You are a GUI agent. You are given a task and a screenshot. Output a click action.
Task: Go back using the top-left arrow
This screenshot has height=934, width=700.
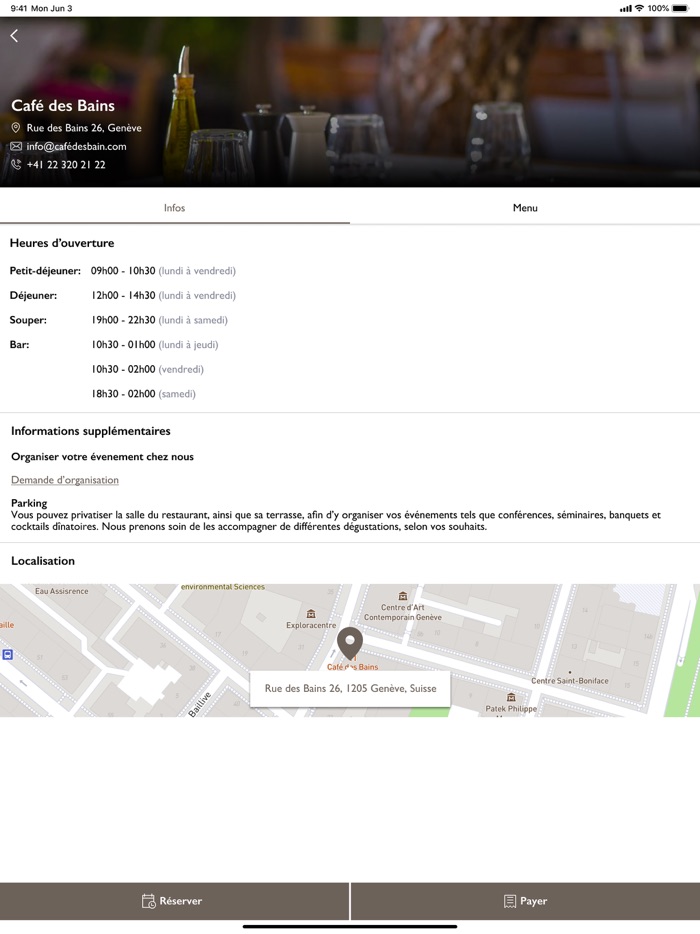[14, 36]
